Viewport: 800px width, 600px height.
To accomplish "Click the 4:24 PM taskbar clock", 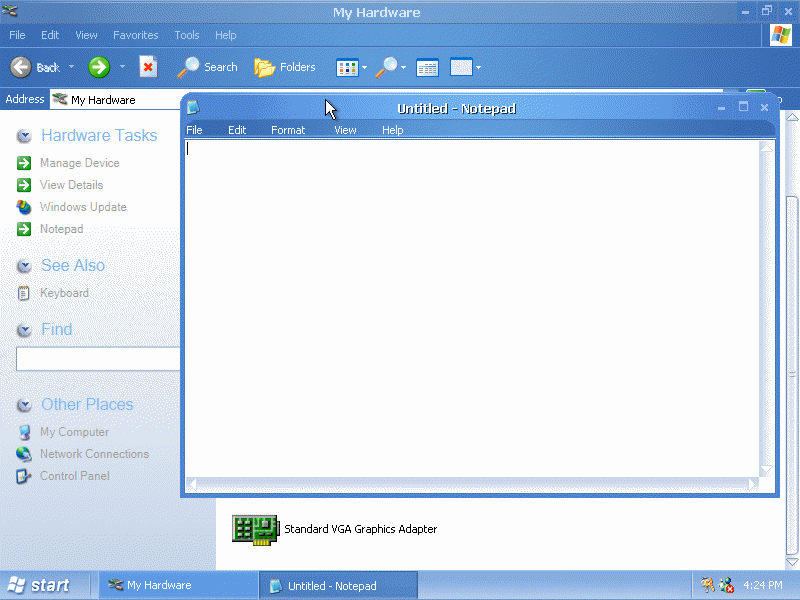I will coord(763,585).
